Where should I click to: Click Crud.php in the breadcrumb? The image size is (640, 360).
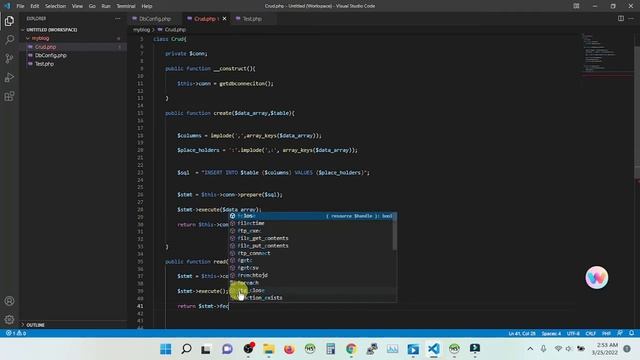tap(175, 30)
